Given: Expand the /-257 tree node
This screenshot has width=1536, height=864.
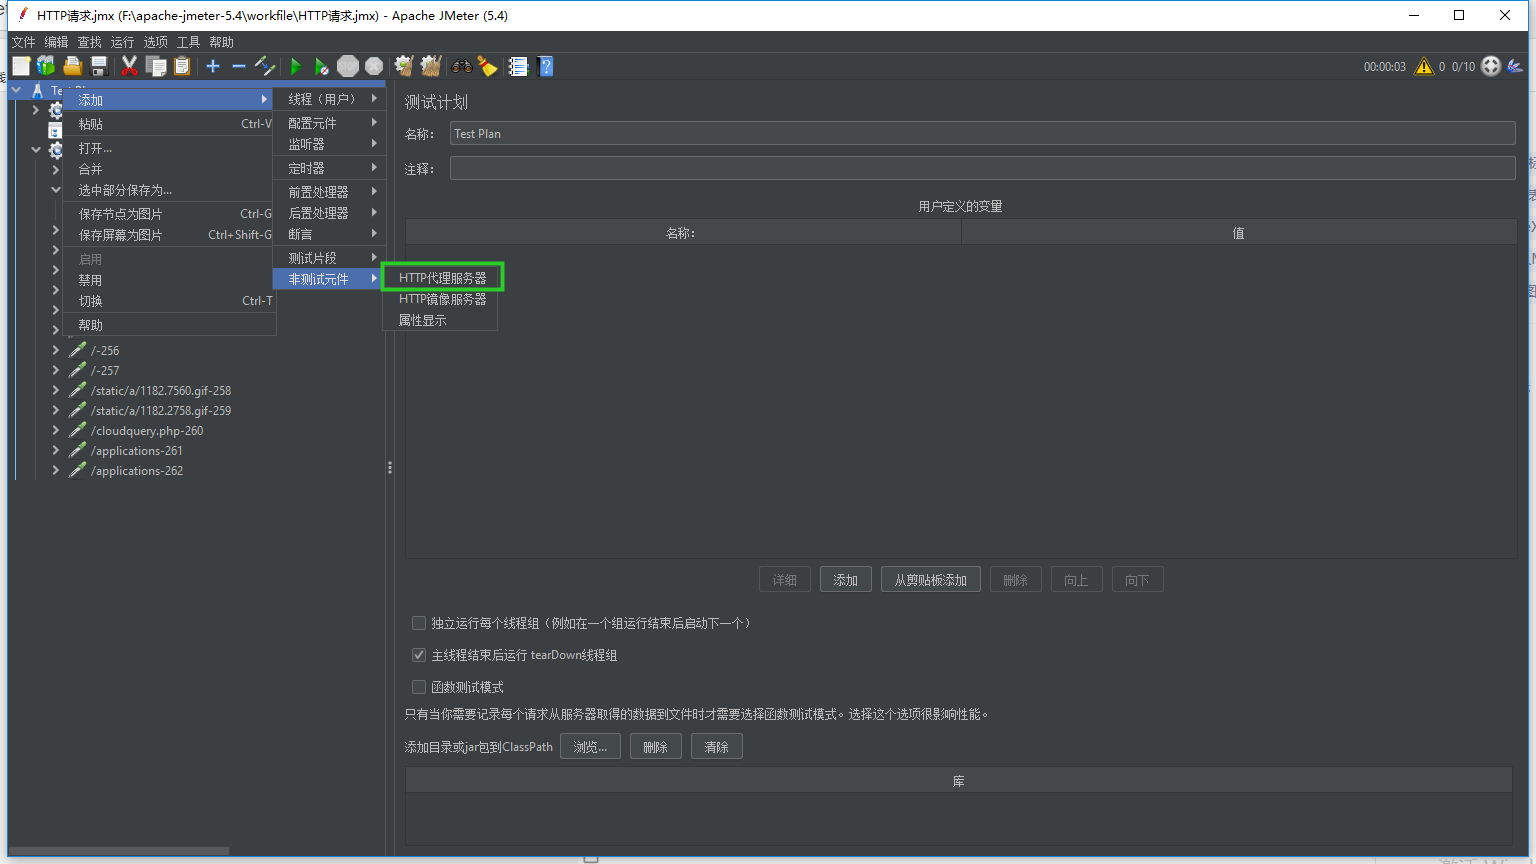Looking at the screenshot, I should (x=55, y=370).
